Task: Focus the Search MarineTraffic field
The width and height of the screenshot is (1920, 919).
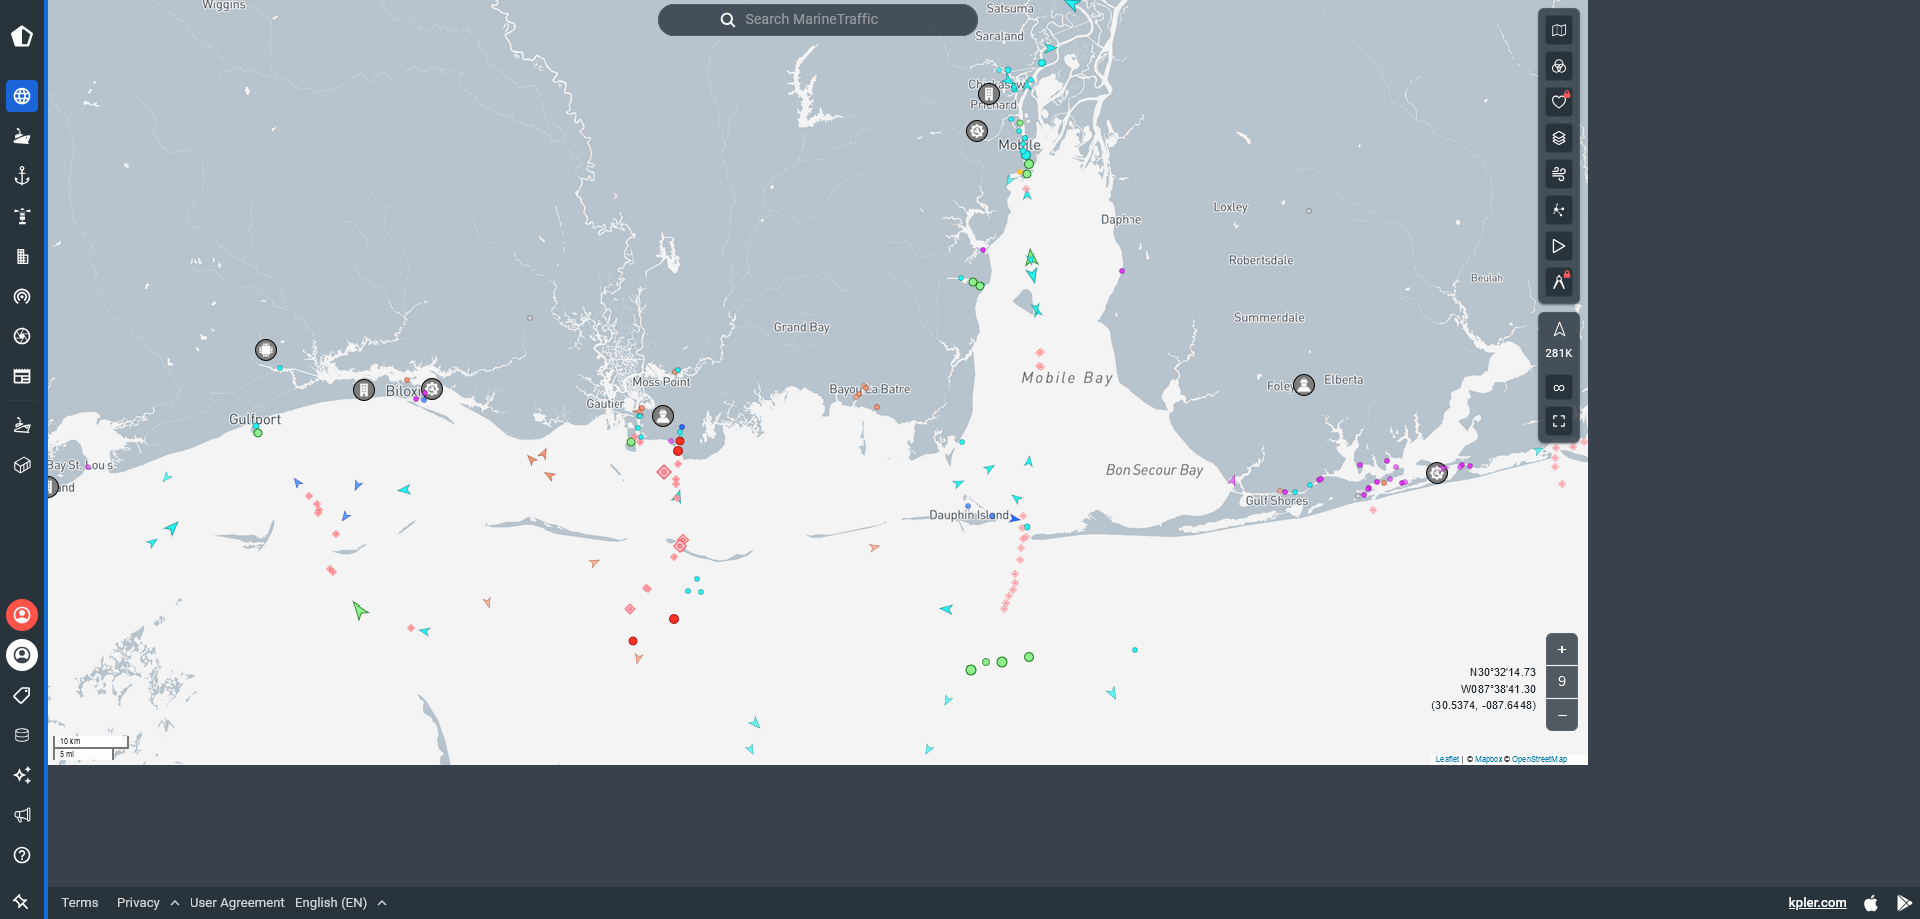Action: [818, 19]
